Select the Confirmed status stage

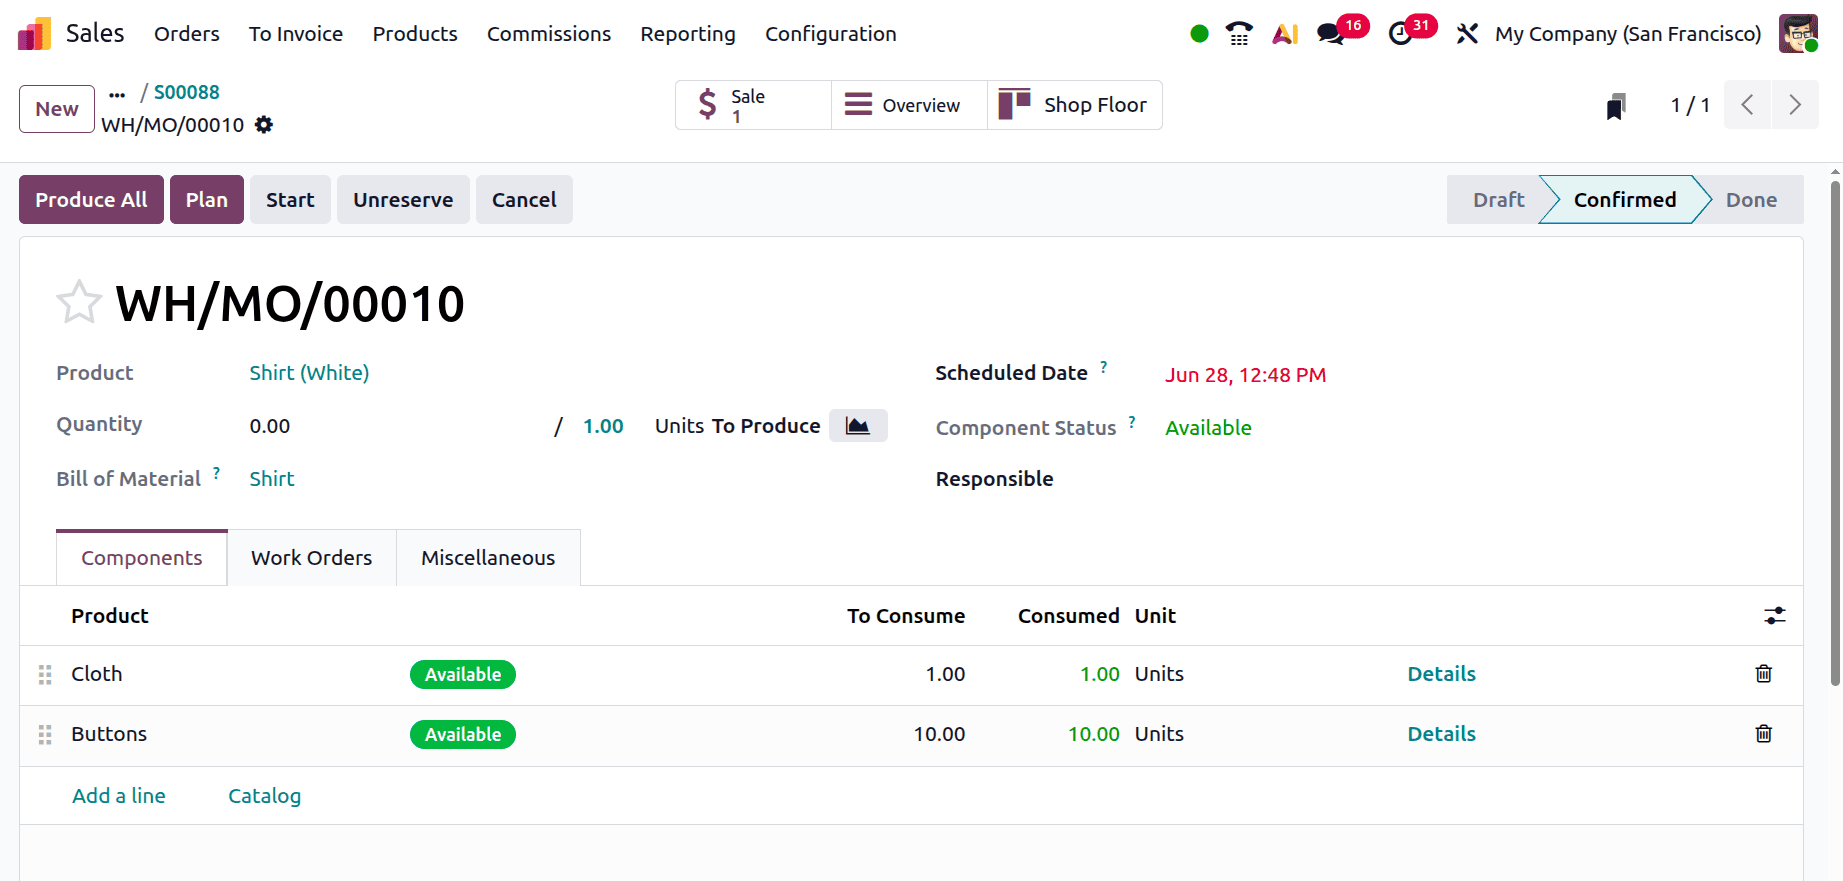(x=1625, y=200)
